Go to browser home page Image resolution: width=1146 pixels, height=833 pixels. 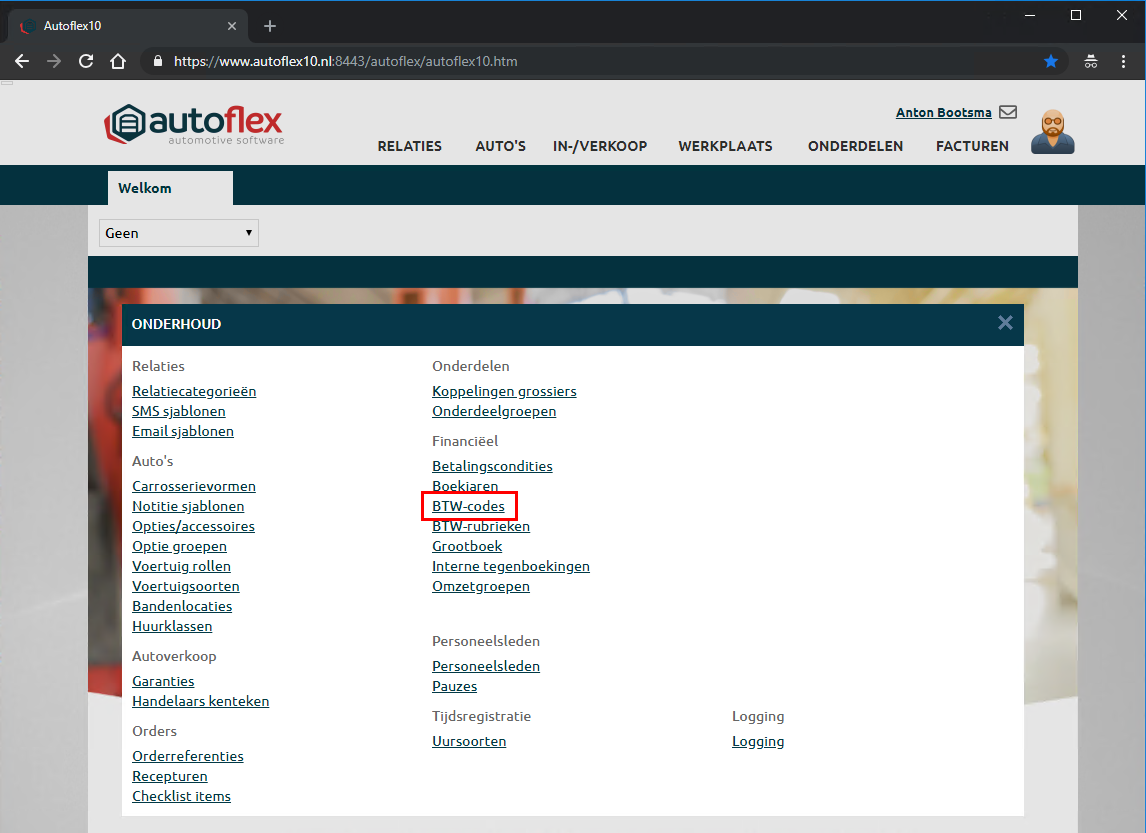(x=118, y=61)
